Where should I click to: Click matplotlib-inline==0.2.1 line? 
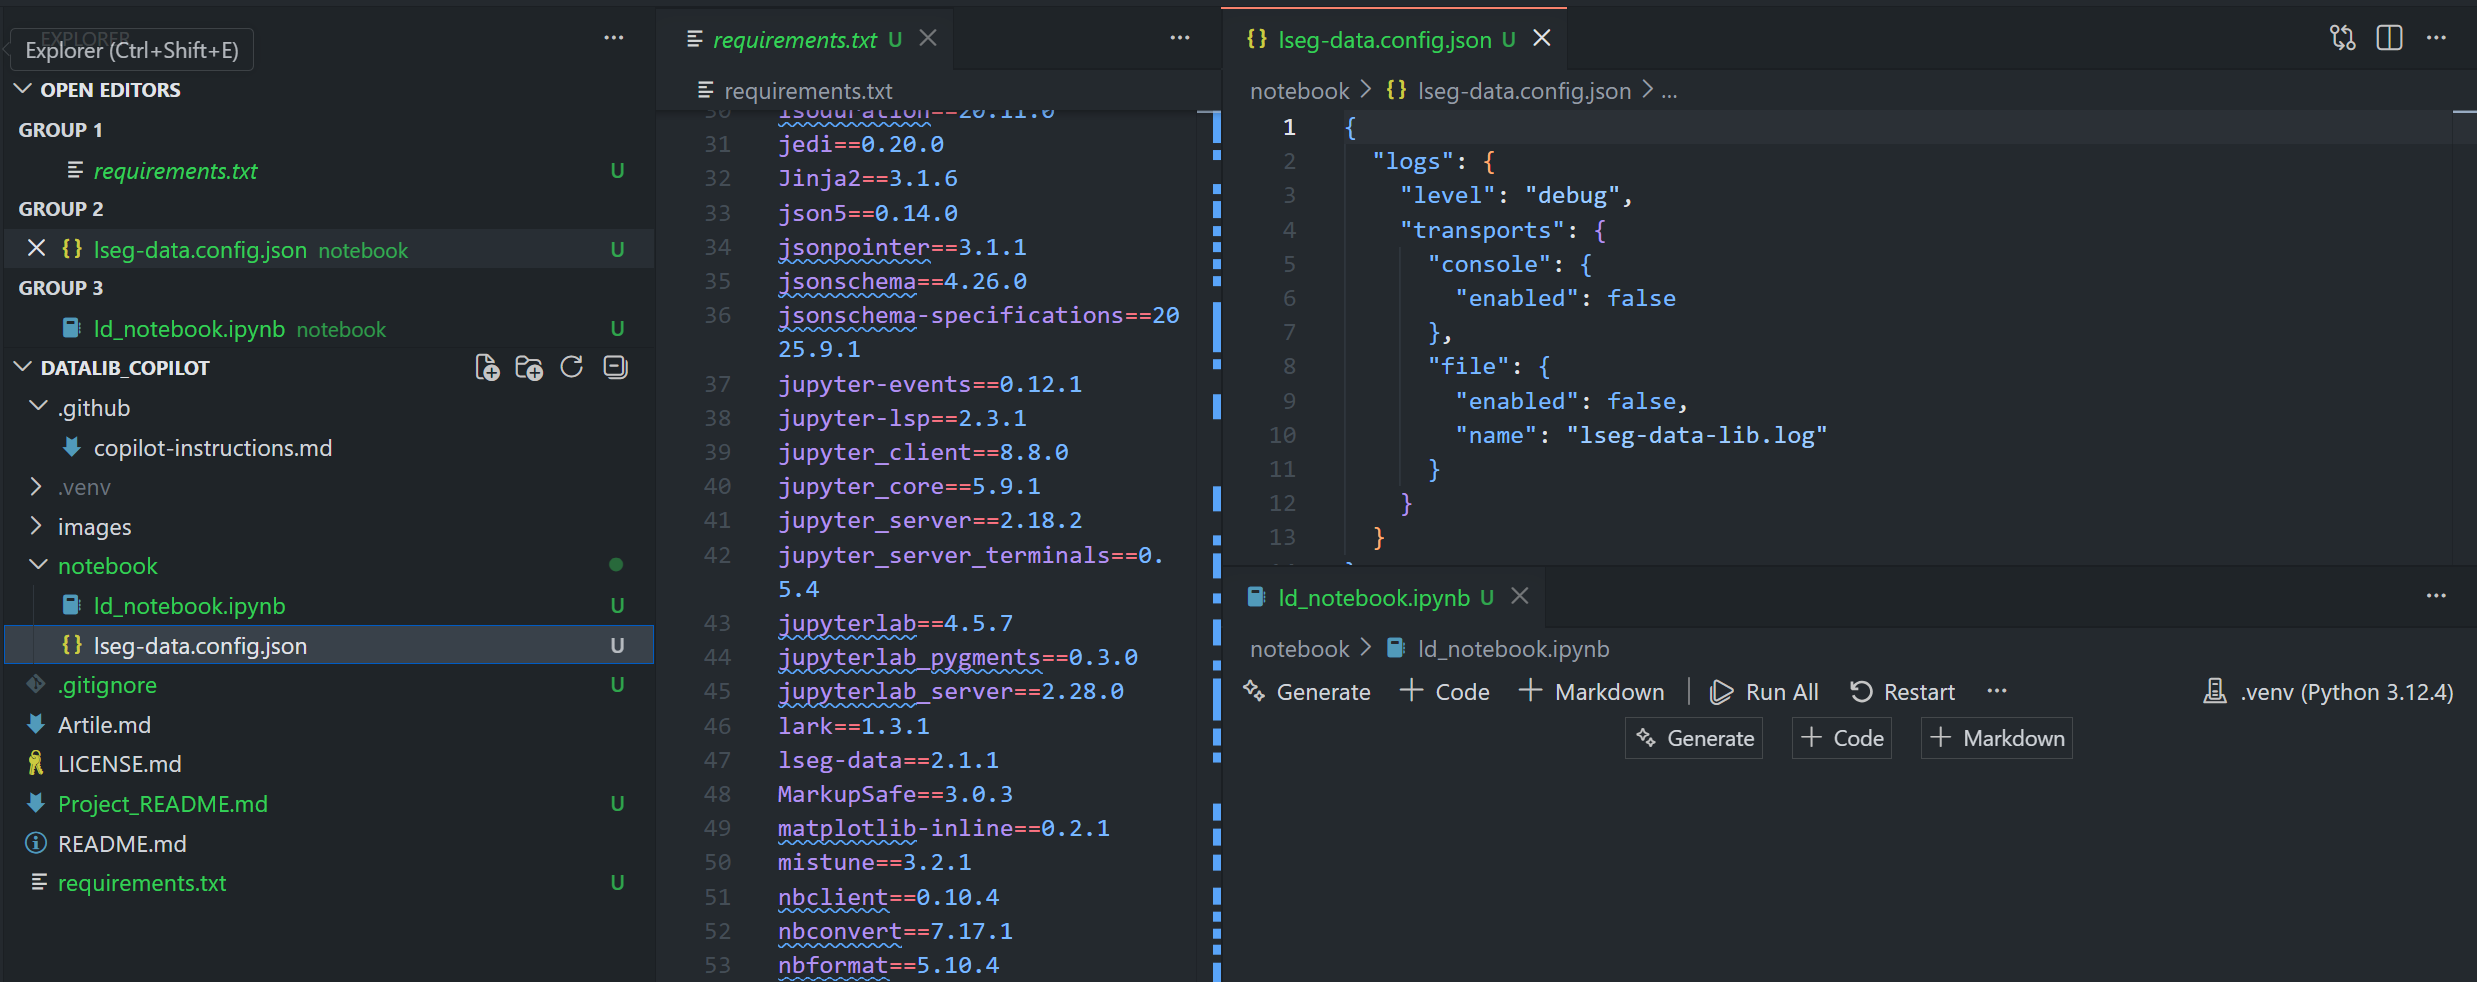(943, 828)
